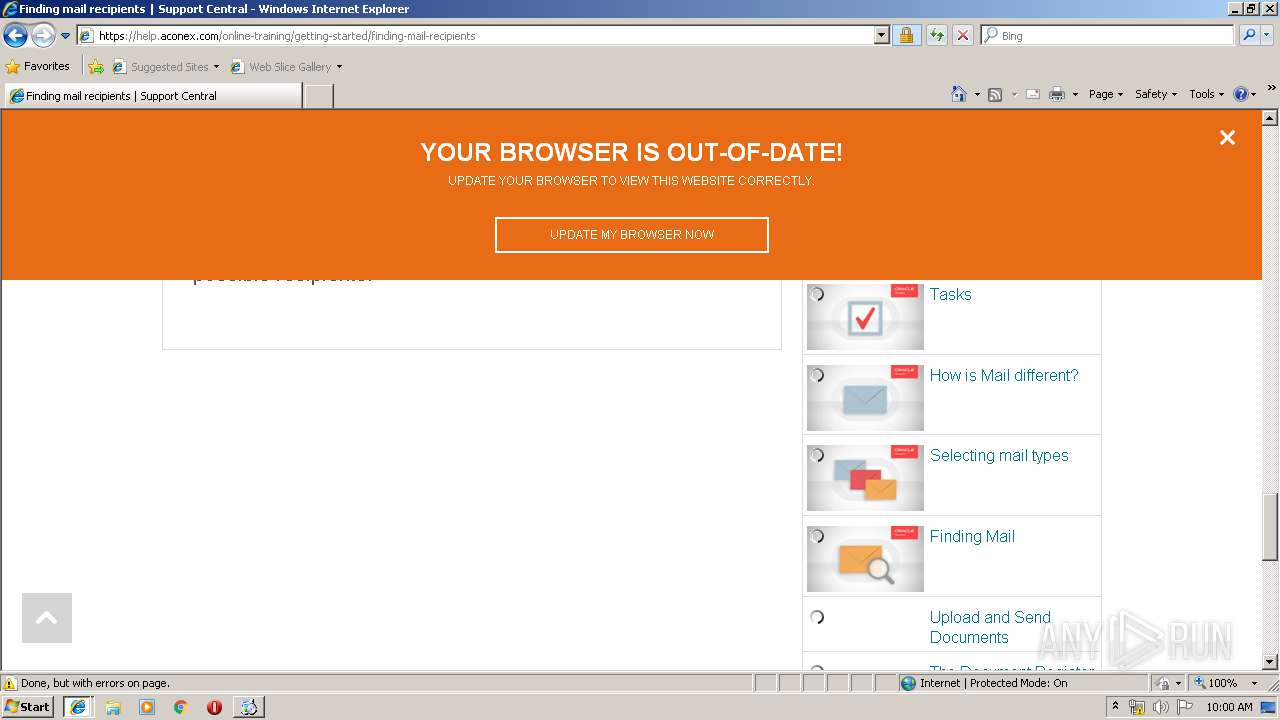Screen dimensions: 1280x720
Task: Click the Refresh page icon
Action: pos(936,35)
